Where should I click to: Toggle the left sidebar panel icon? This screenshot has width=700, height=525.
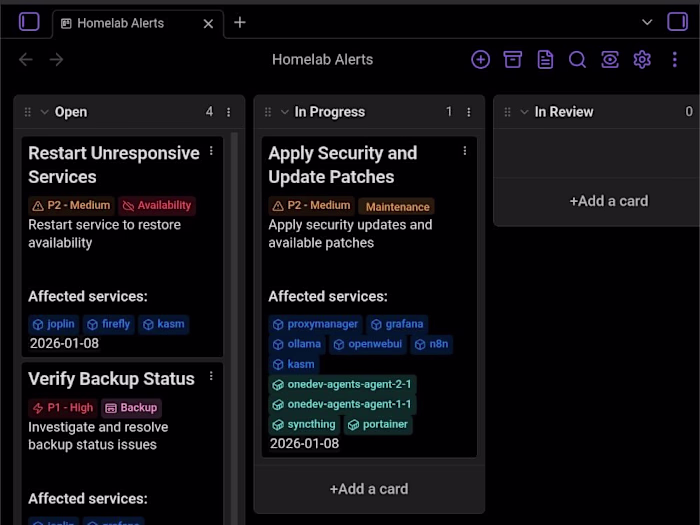pos(29,21)
